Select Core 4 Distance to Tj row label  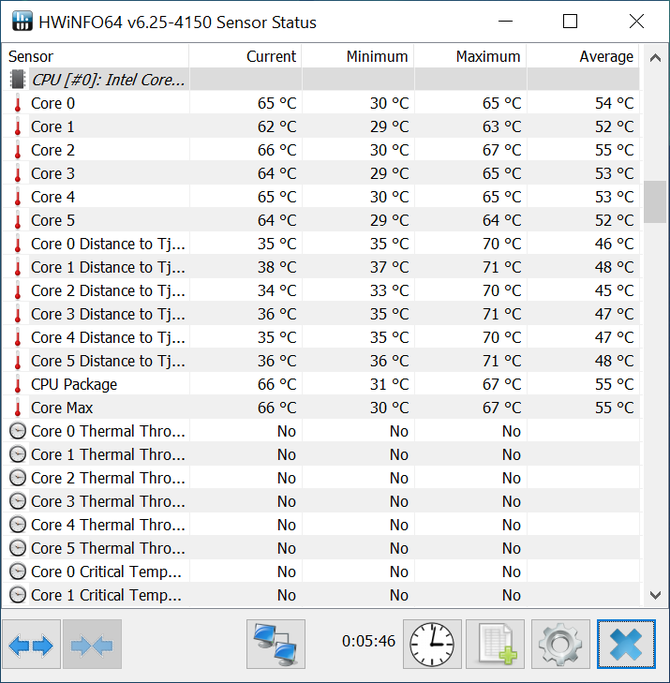pos(108,338)
